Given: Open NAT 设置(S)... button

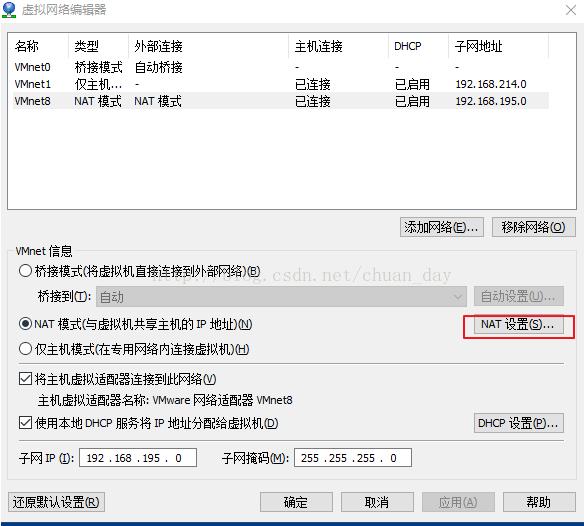Looking at the screenshot, I should click(x=519, y=324).
